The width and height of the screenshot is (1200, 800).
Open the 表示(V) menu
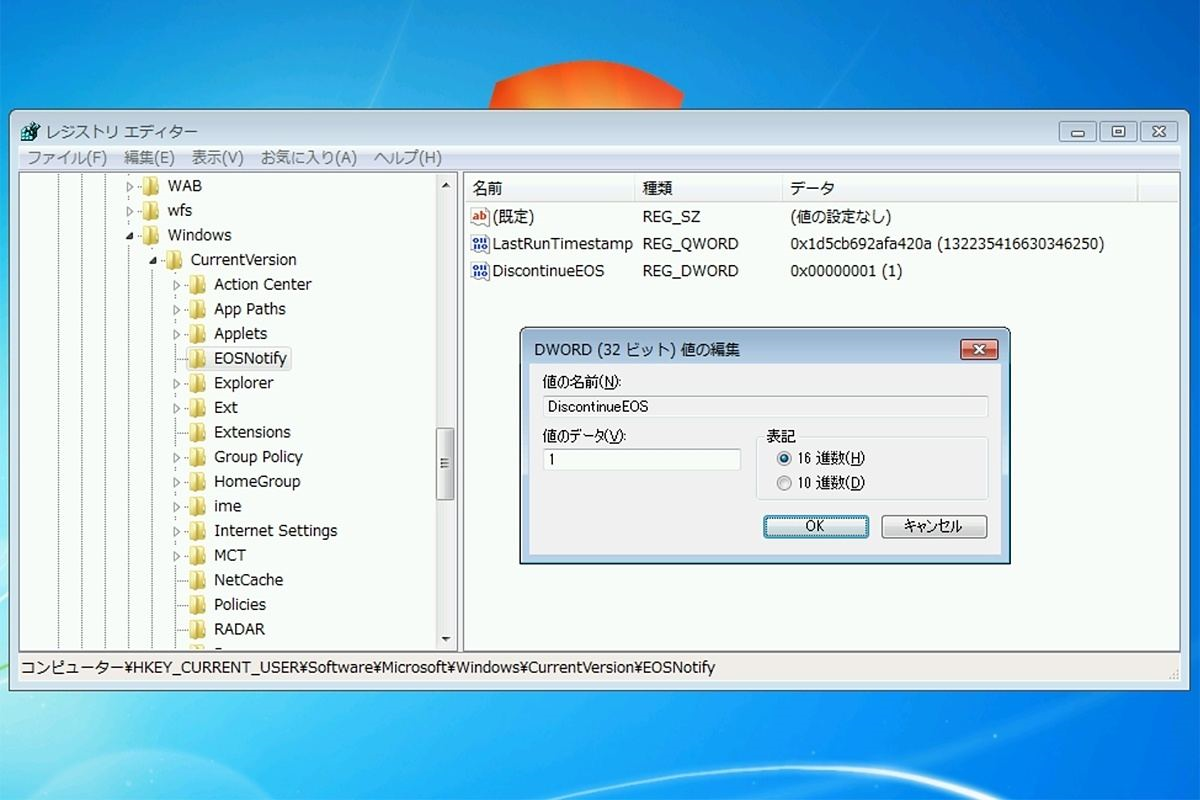217,158
